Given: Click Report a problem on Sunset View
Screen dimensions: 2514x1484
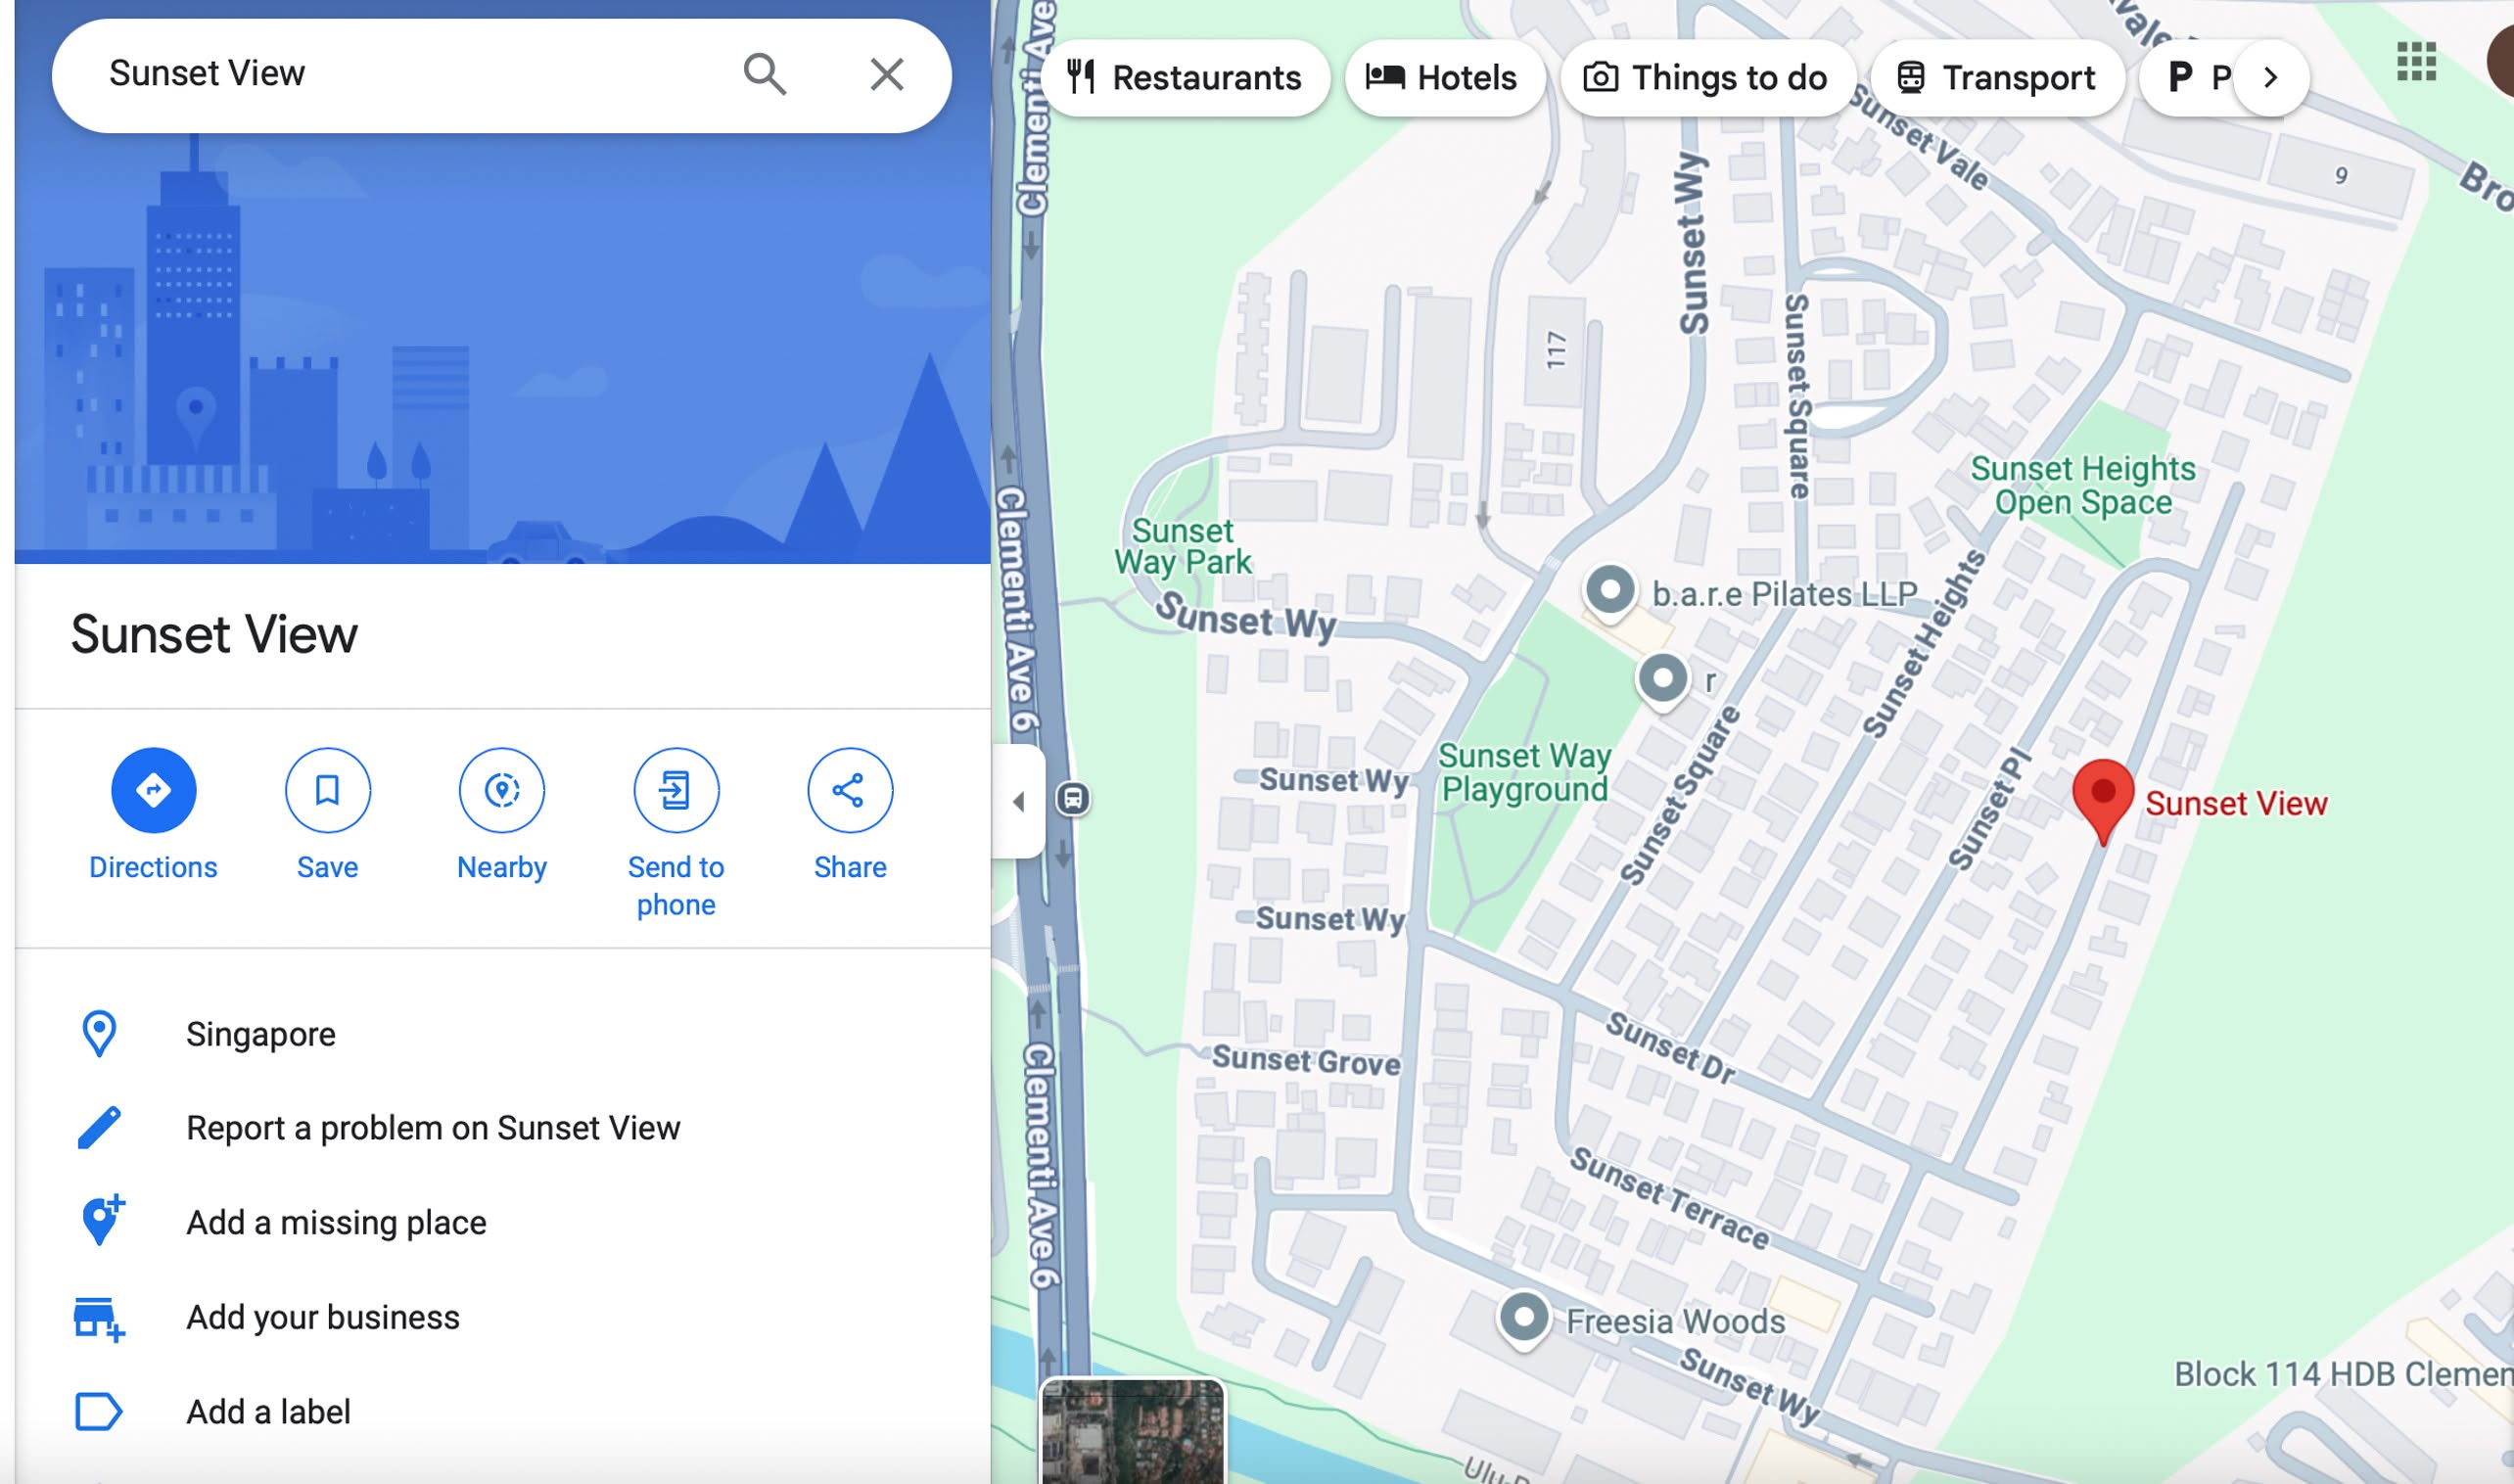Looking at the screenshot, I should 432,1128.
